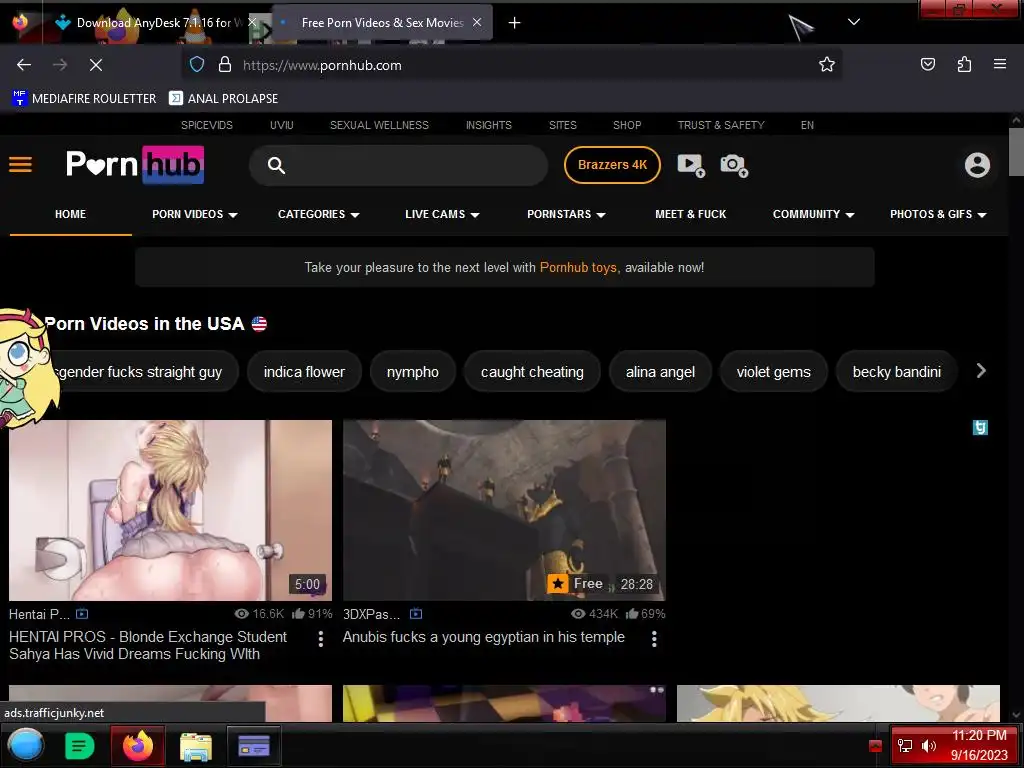List all tabs with the chevron
Image resolution: width=1024 pixels, height=768 pixels.
[x=853, y=22]
